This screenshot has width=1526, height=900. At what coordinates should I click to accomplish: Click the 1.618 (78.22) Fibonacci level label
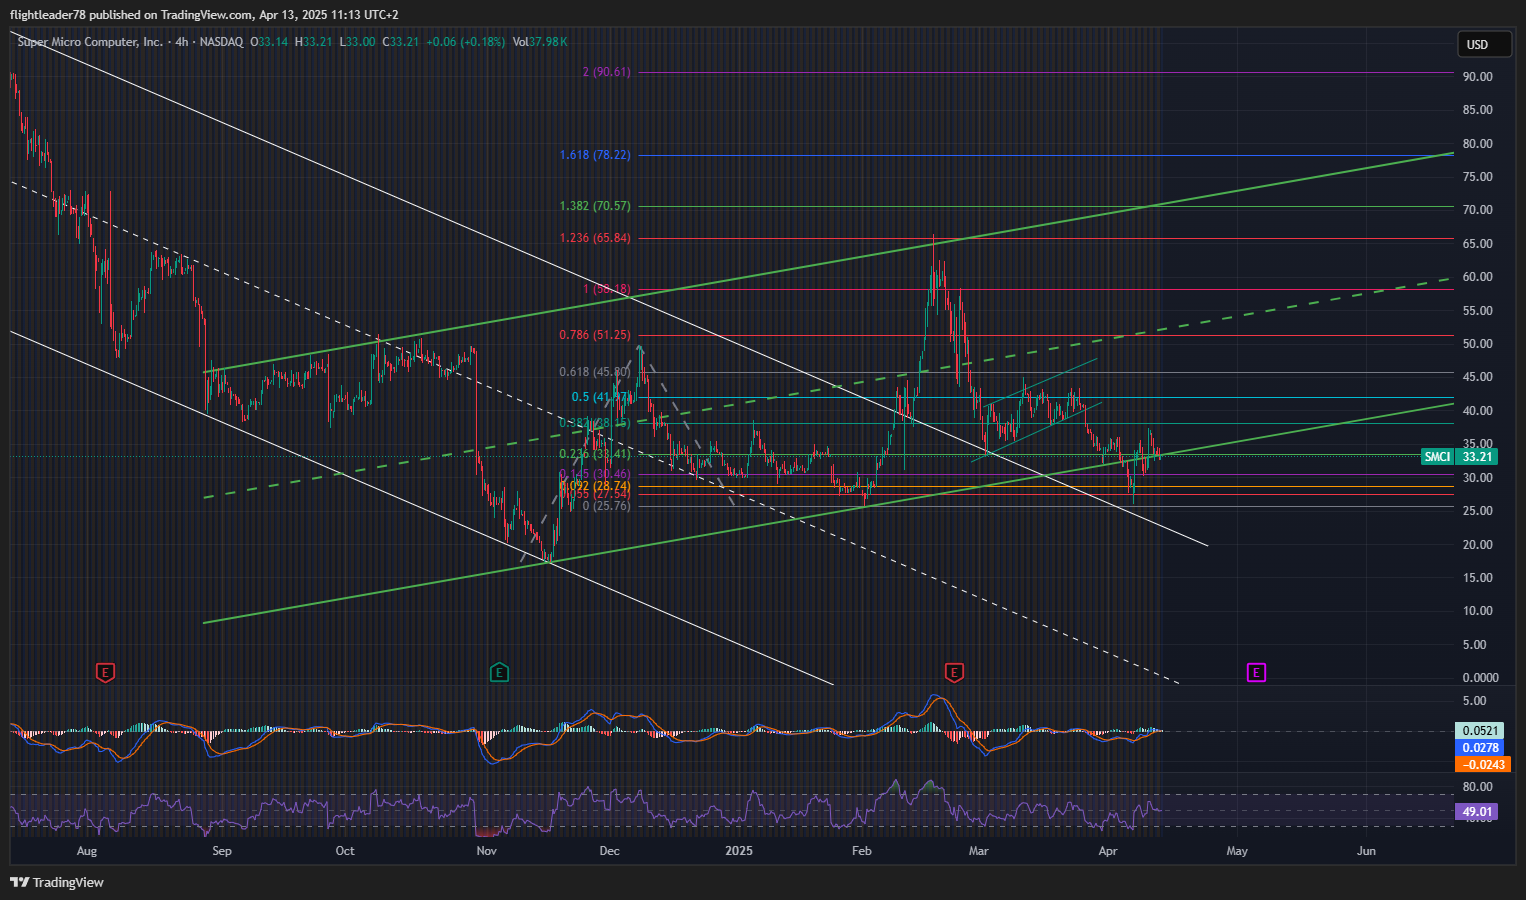(x=595, y=155)
